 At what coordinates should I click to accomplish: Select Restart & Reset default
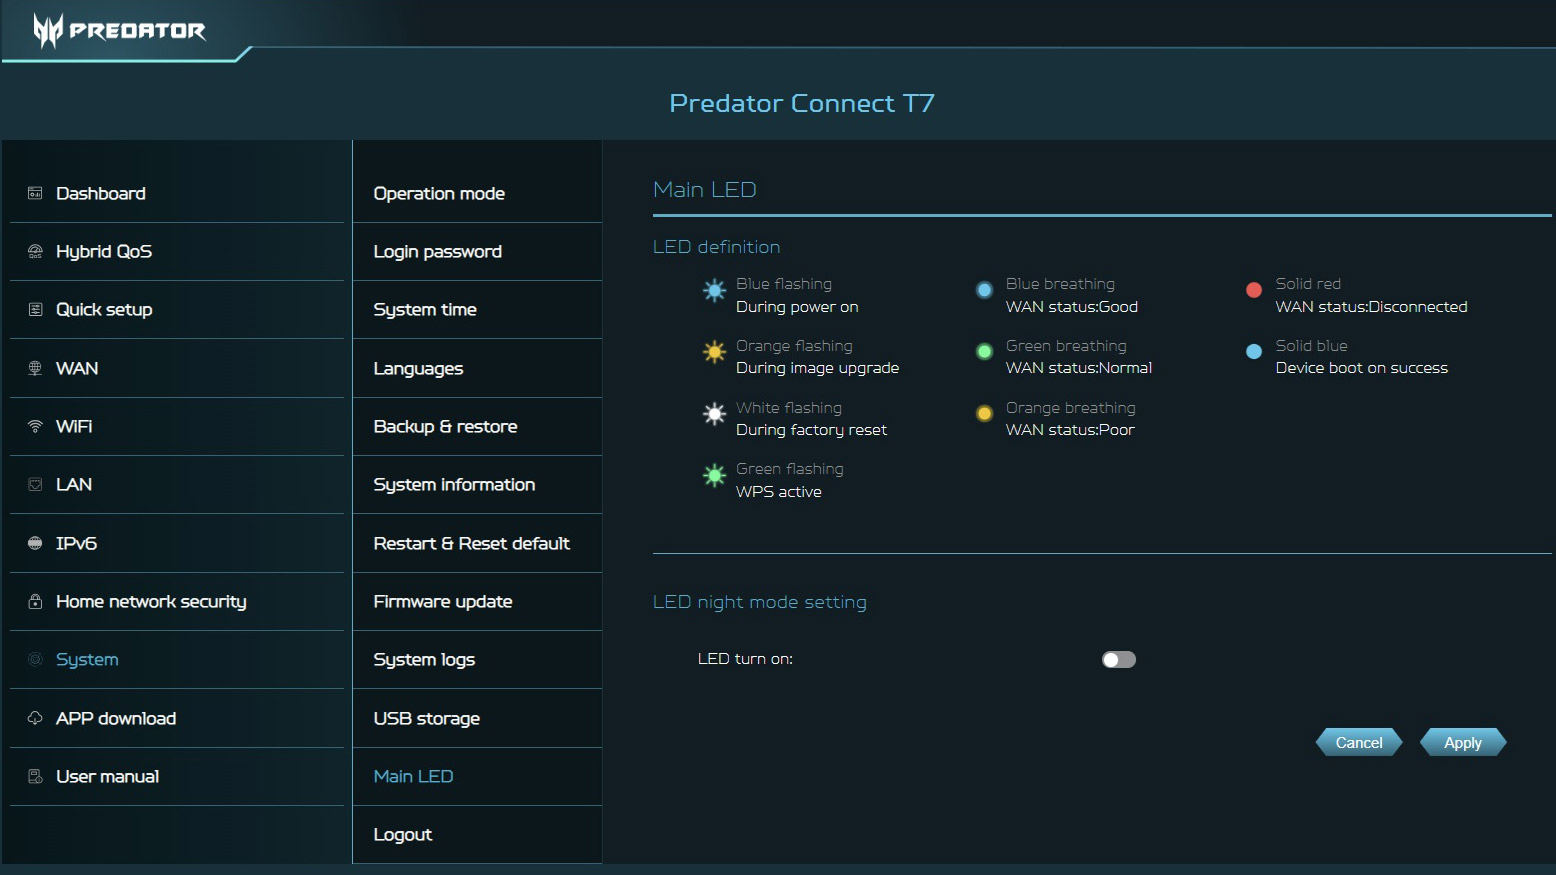471,543
